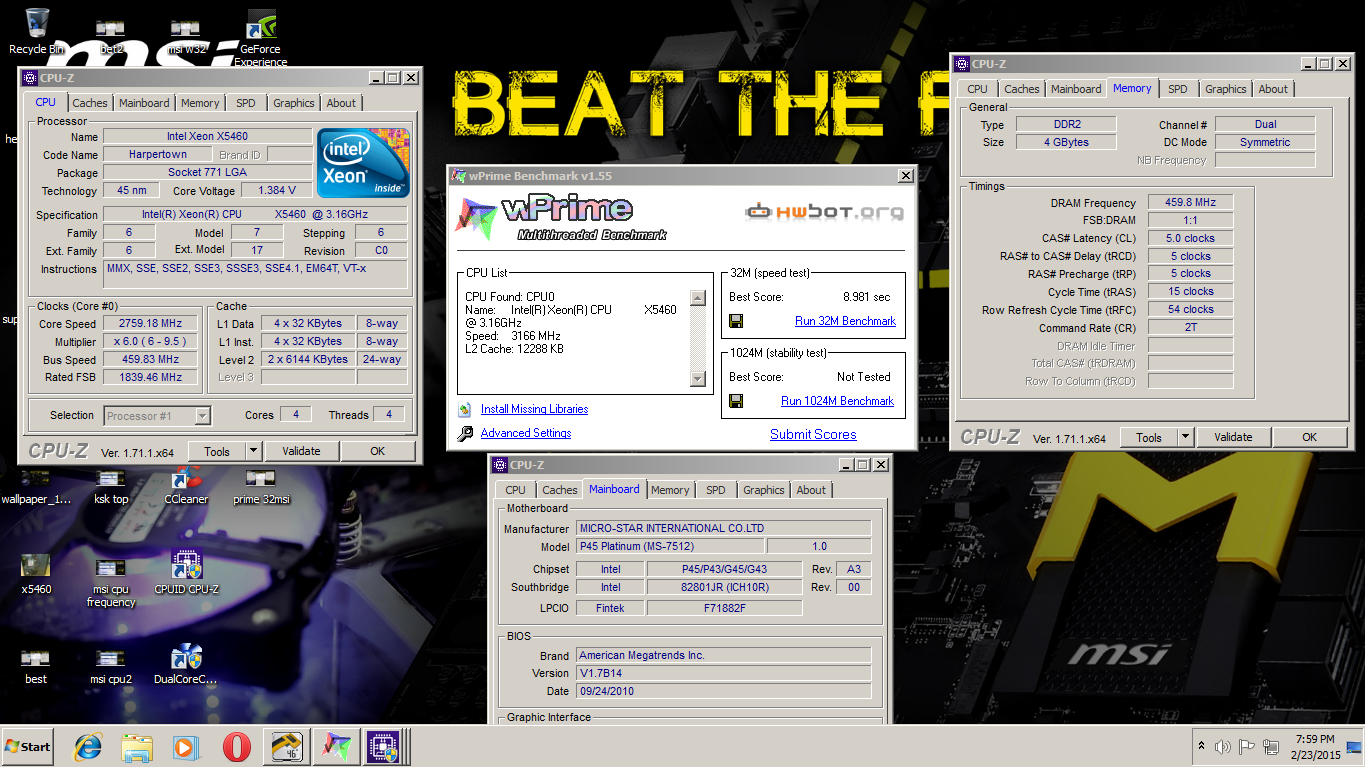Click the save icon next to 1024M benchmark

point(736,401)
